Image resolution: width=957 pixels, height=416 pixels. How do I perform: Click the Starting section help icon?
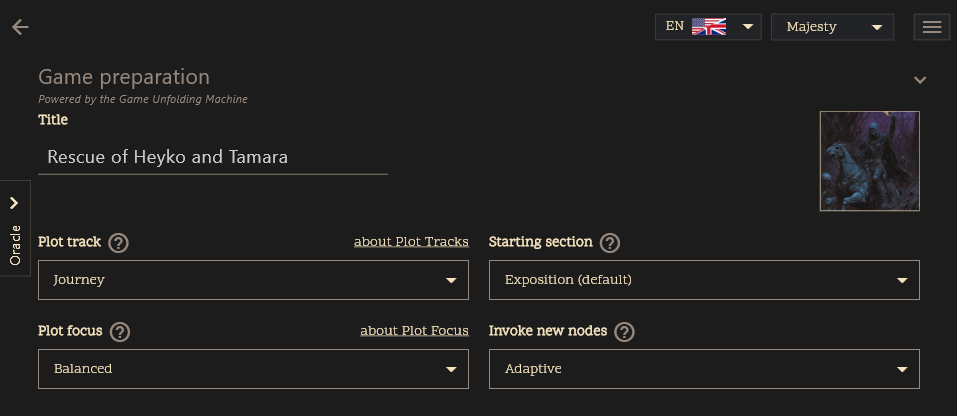[x=610, y=243]
